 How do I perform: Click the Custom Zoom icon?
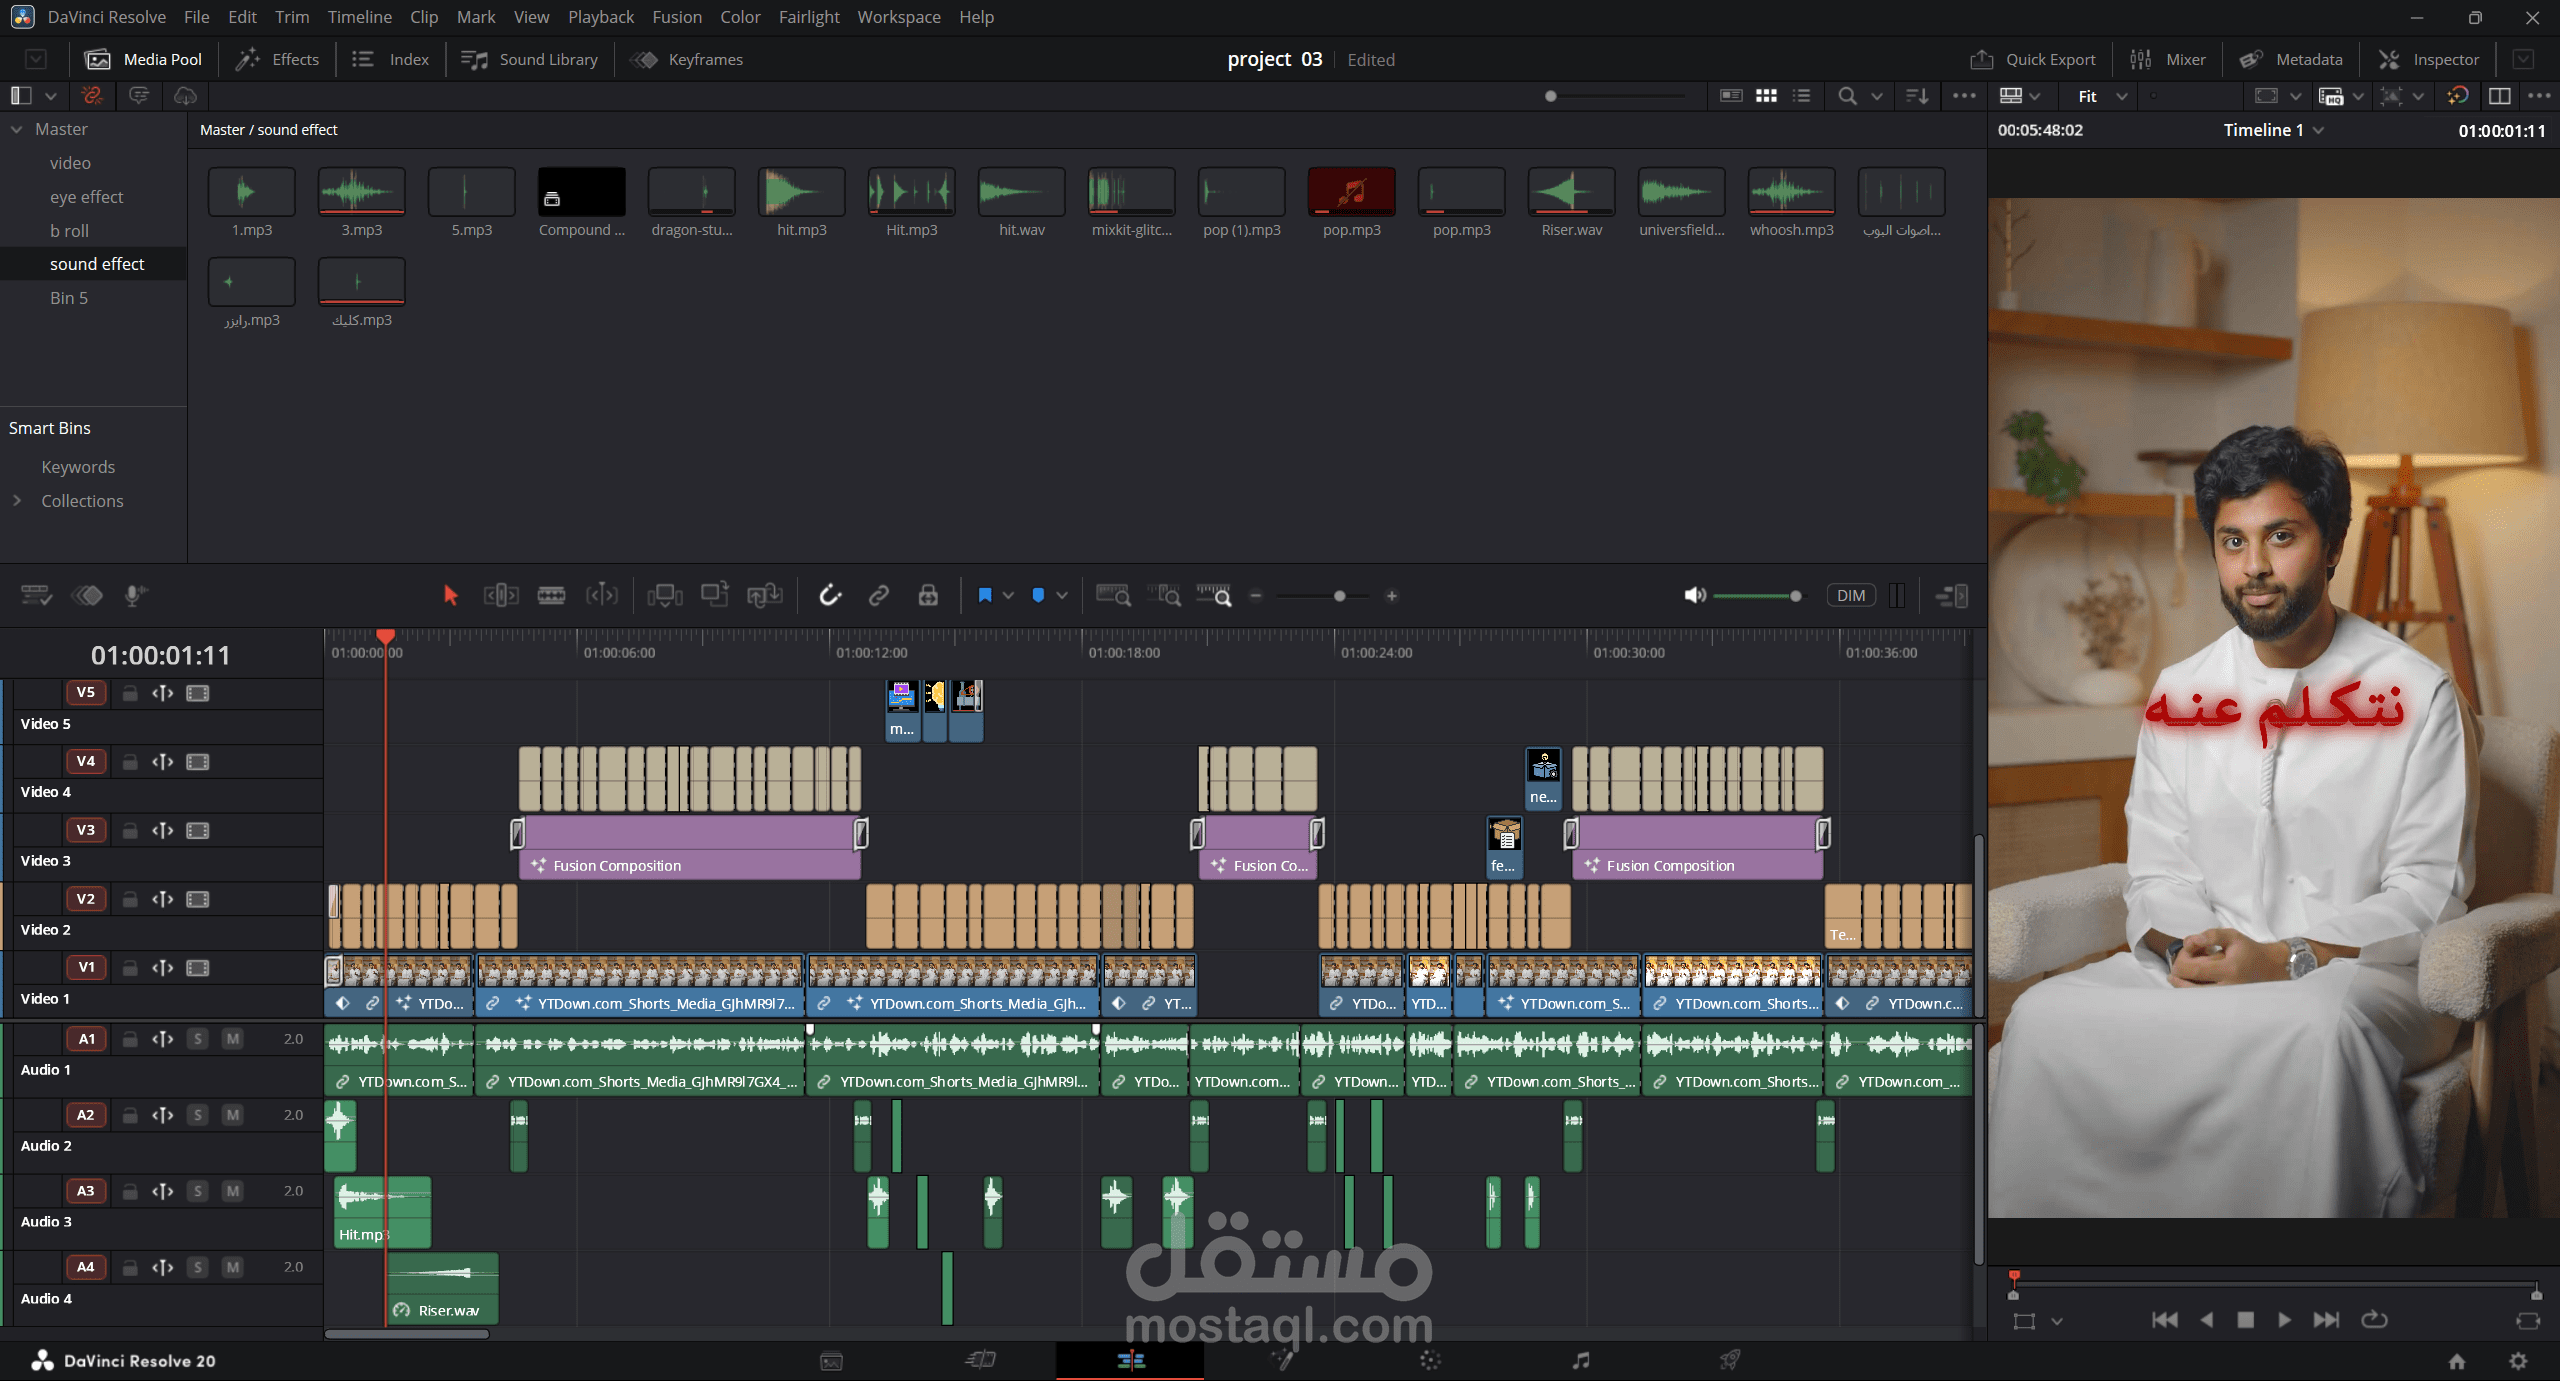point(1214,596)
